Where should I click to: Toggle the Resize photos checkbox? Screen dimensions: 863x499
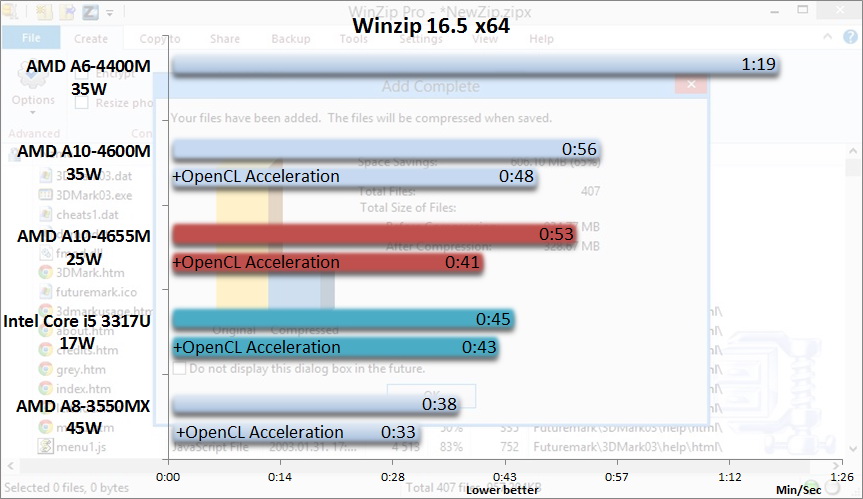(81, 103)
